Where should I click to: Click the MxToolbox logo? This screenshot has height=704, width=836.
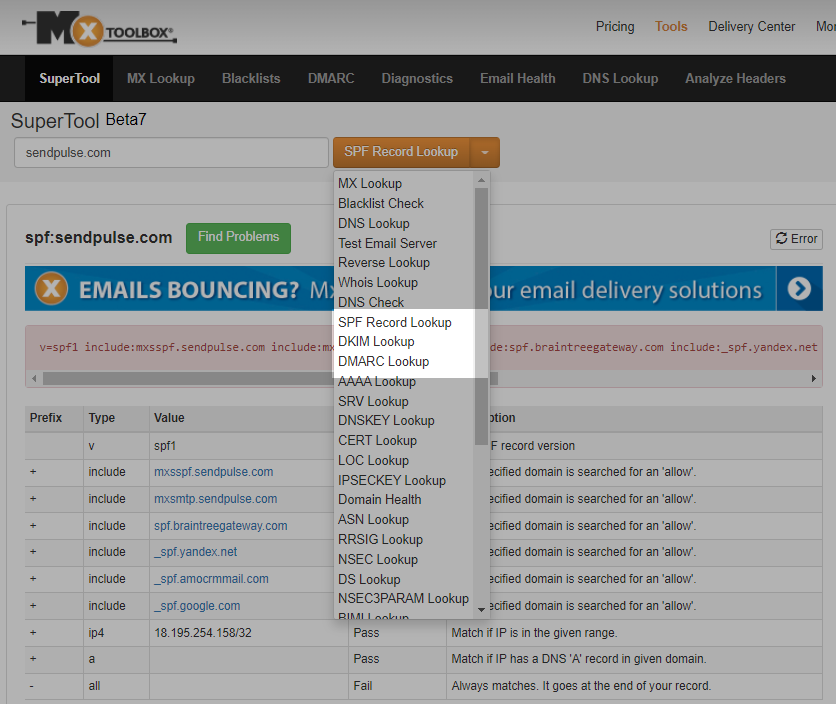pos(99,29)
